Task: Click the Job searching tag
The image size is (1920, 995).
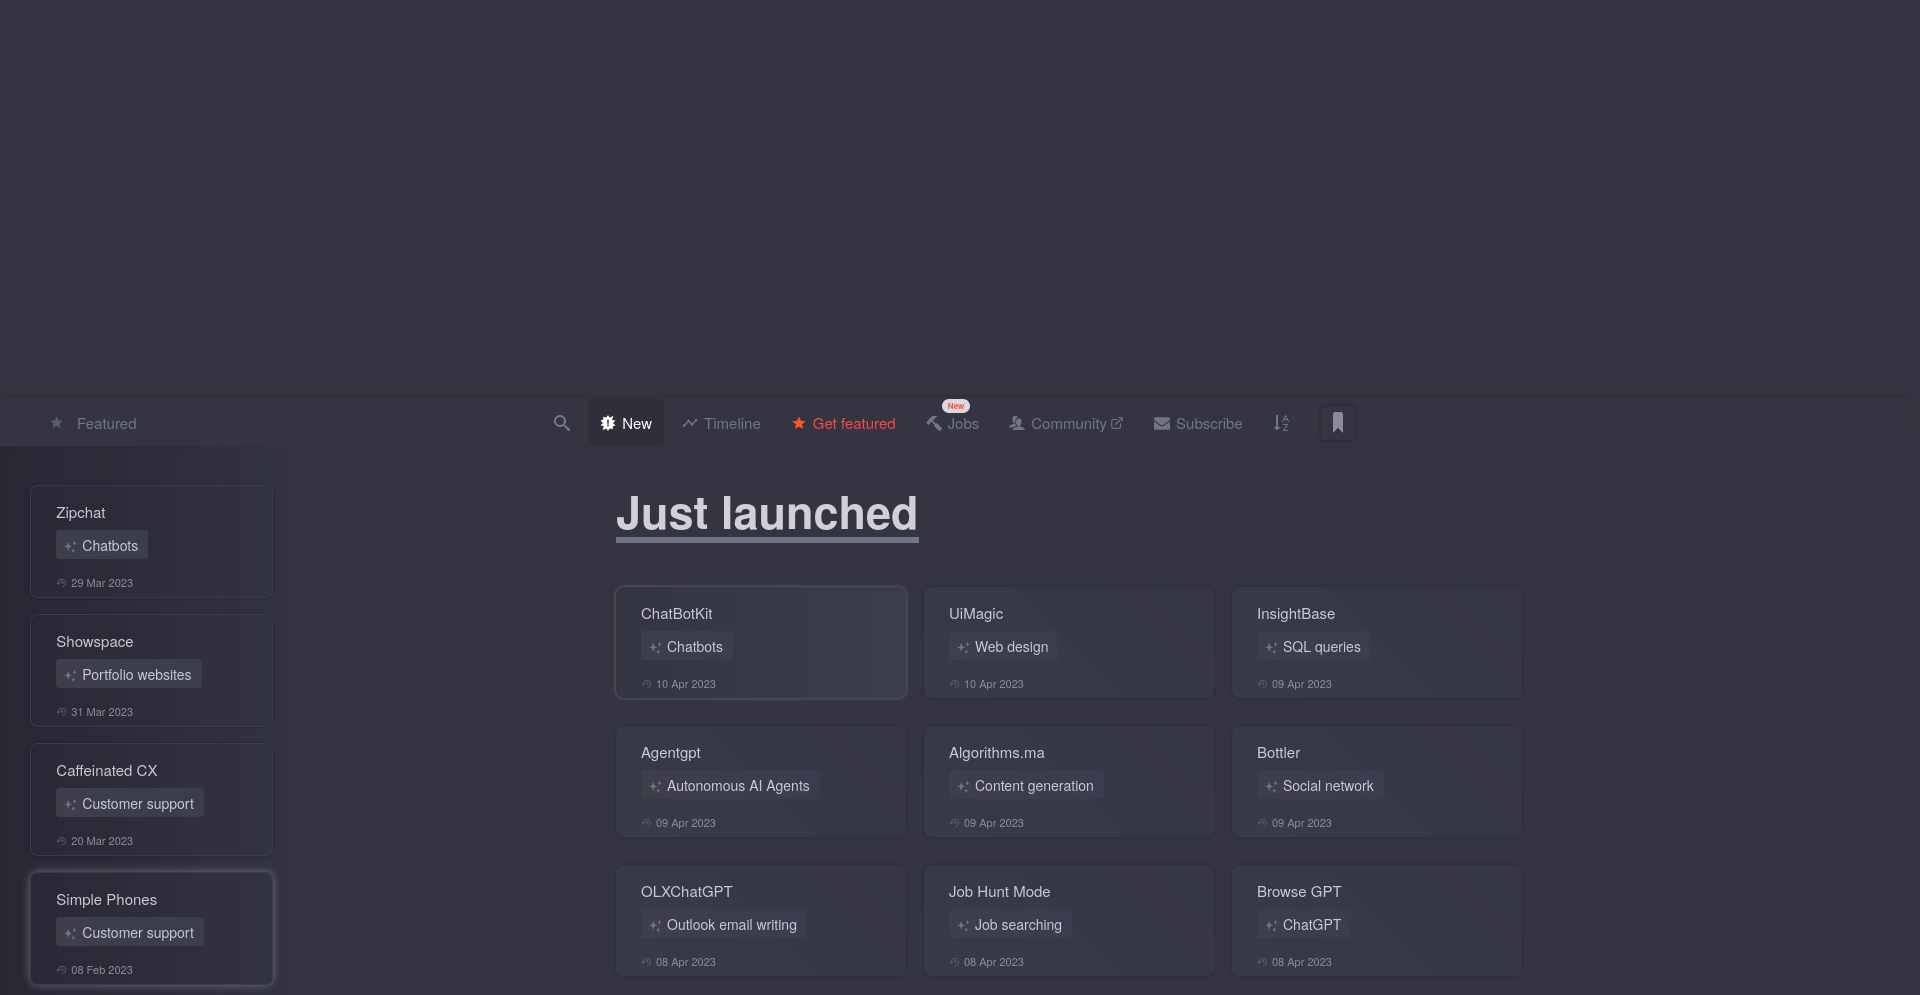Action: pyautogui.click(x=1010, y=924)
